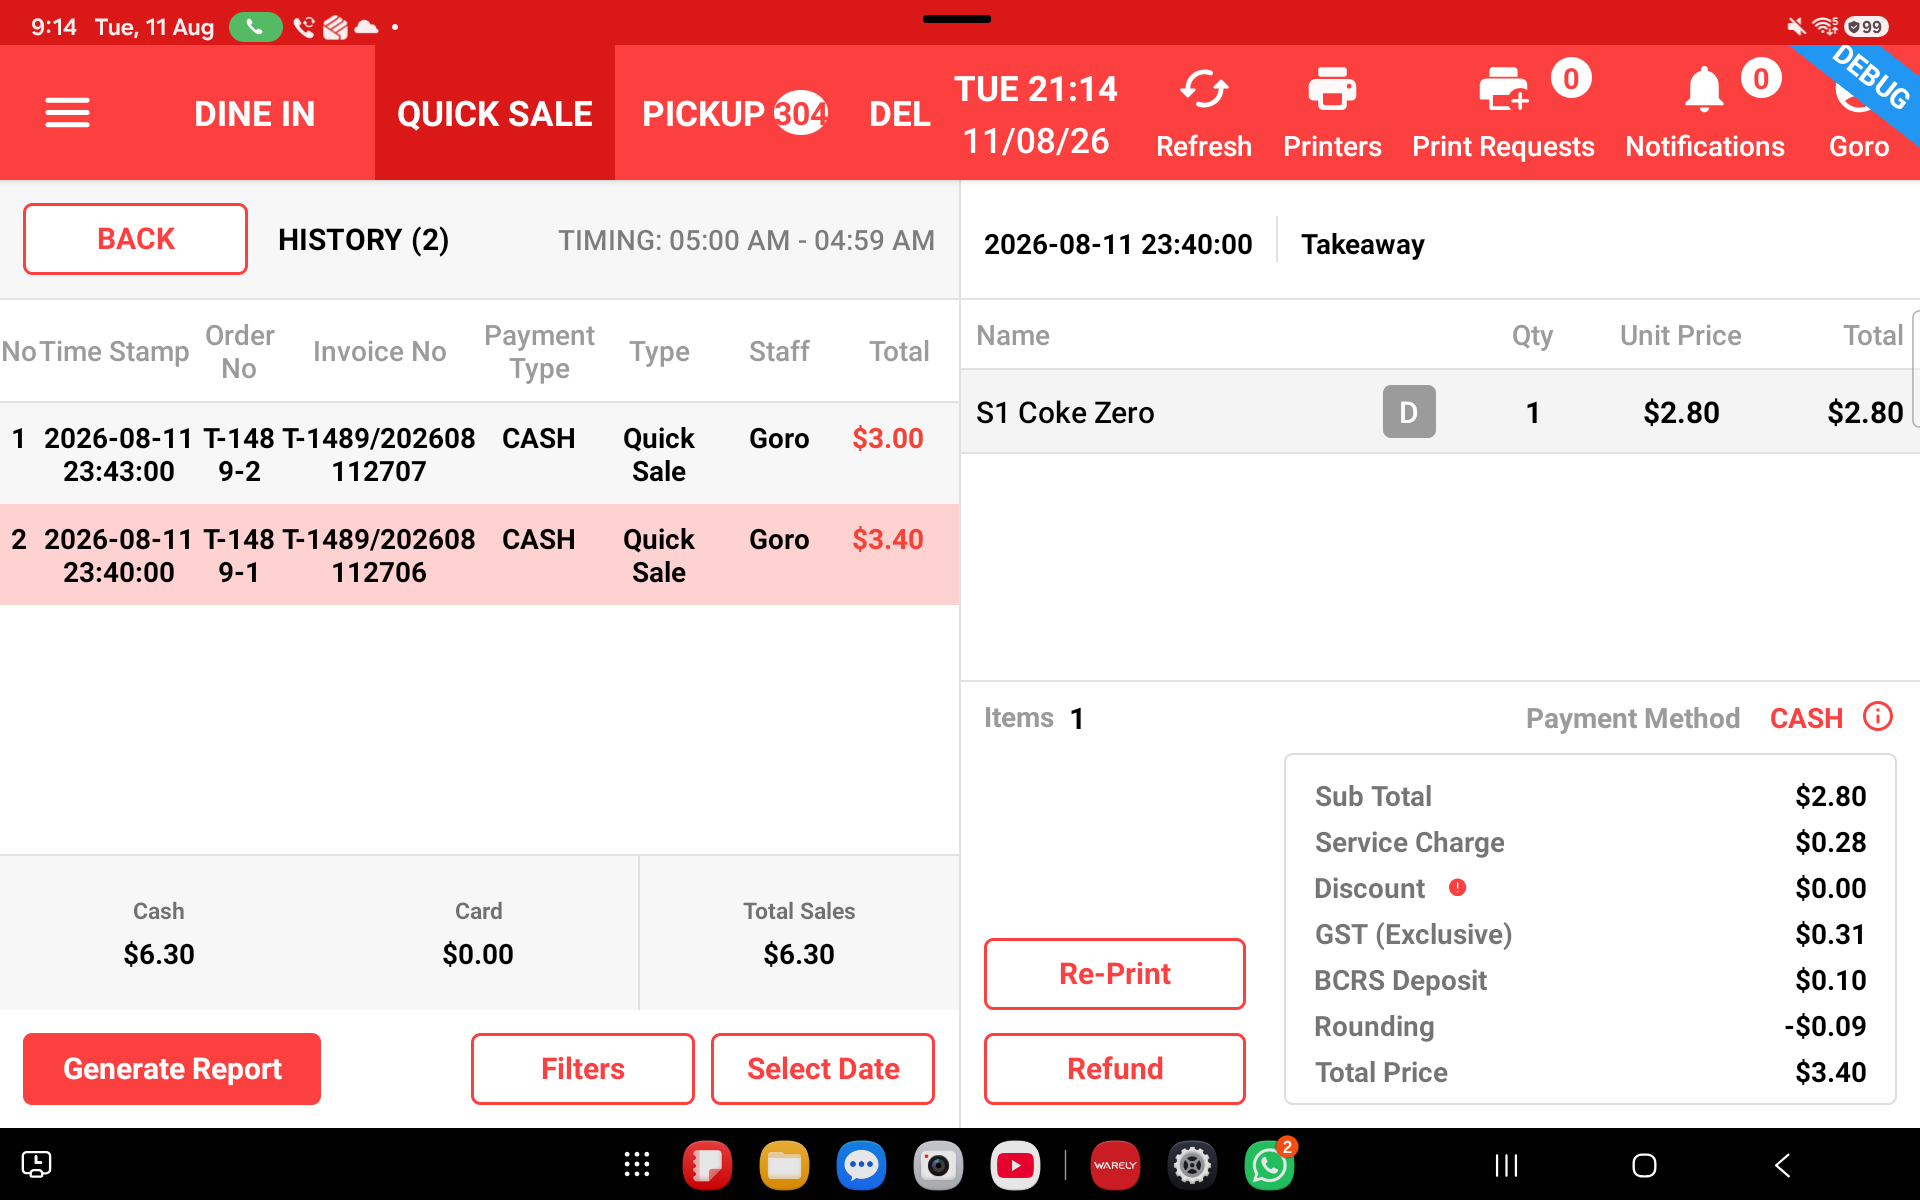The image size is (1920, 1200).
Task: Tap the Notifications count badge
Action: coord(1761,78)
